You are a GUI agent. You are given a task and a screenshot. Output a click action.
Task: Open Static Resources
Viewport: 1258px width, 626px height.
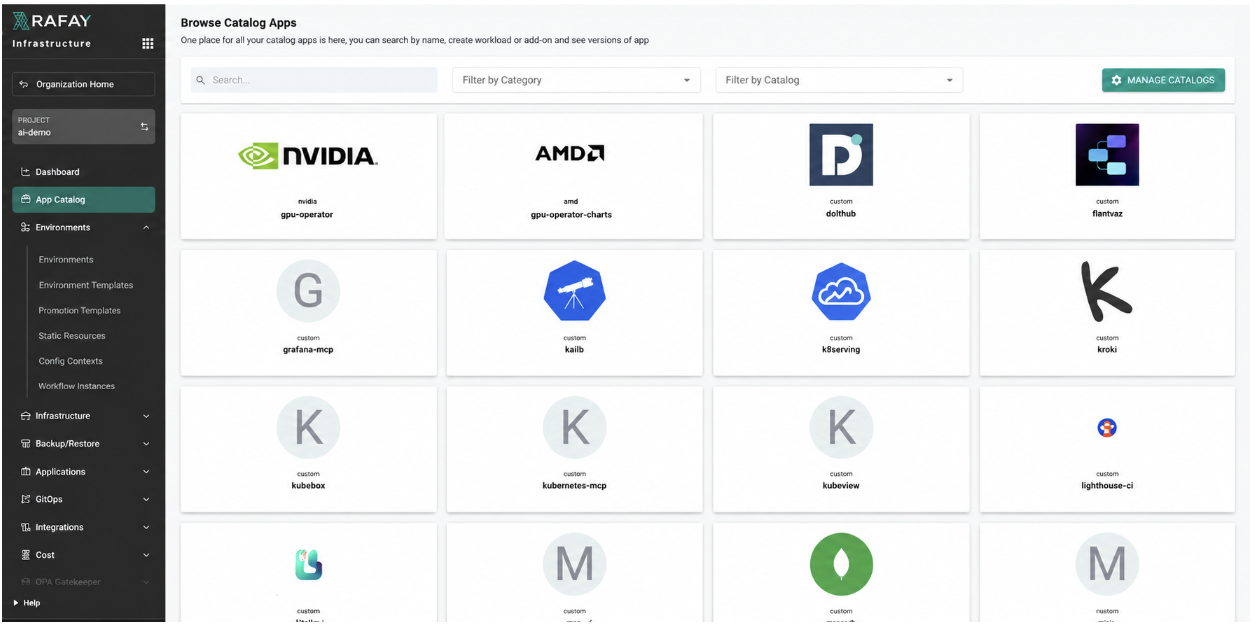(72, 336)
